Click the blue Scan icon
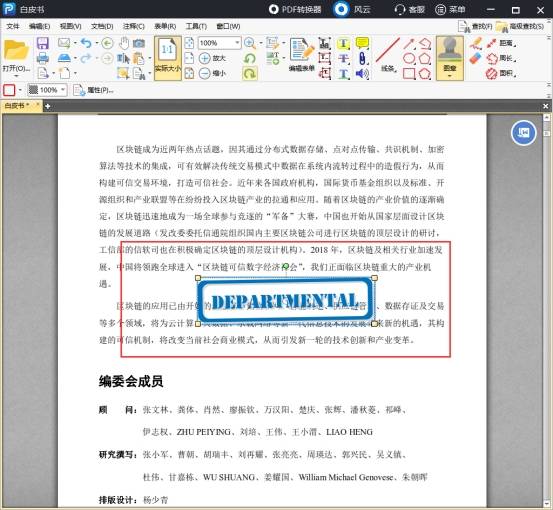 coord(64,58)
